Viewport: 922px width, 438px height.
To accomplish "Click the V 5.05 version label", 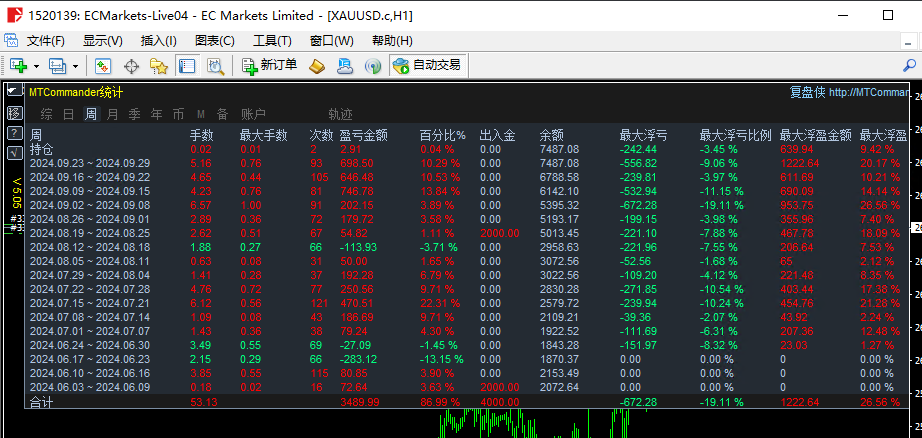I will point(16,193).
